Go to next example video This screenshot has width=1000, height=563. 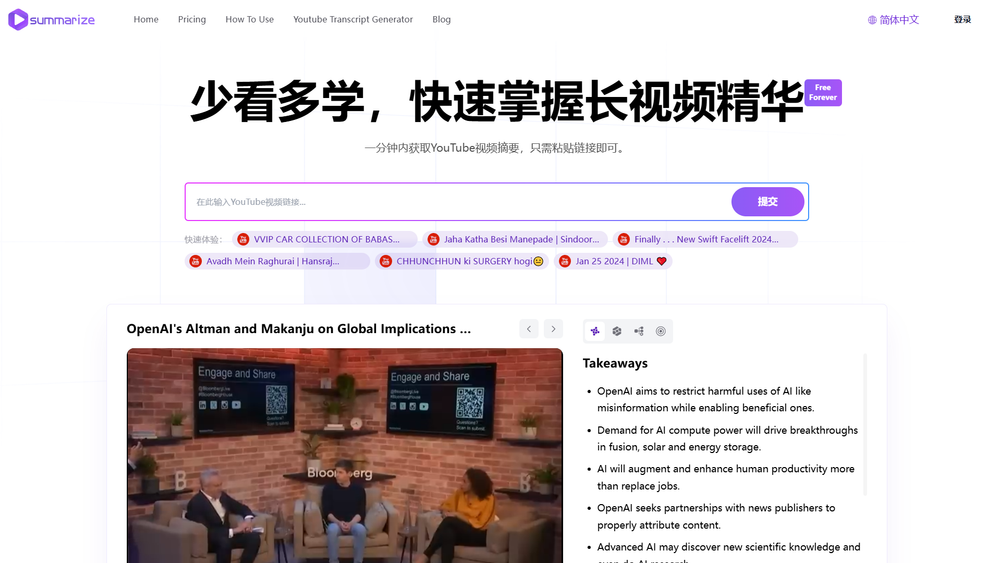click(554, 329)
